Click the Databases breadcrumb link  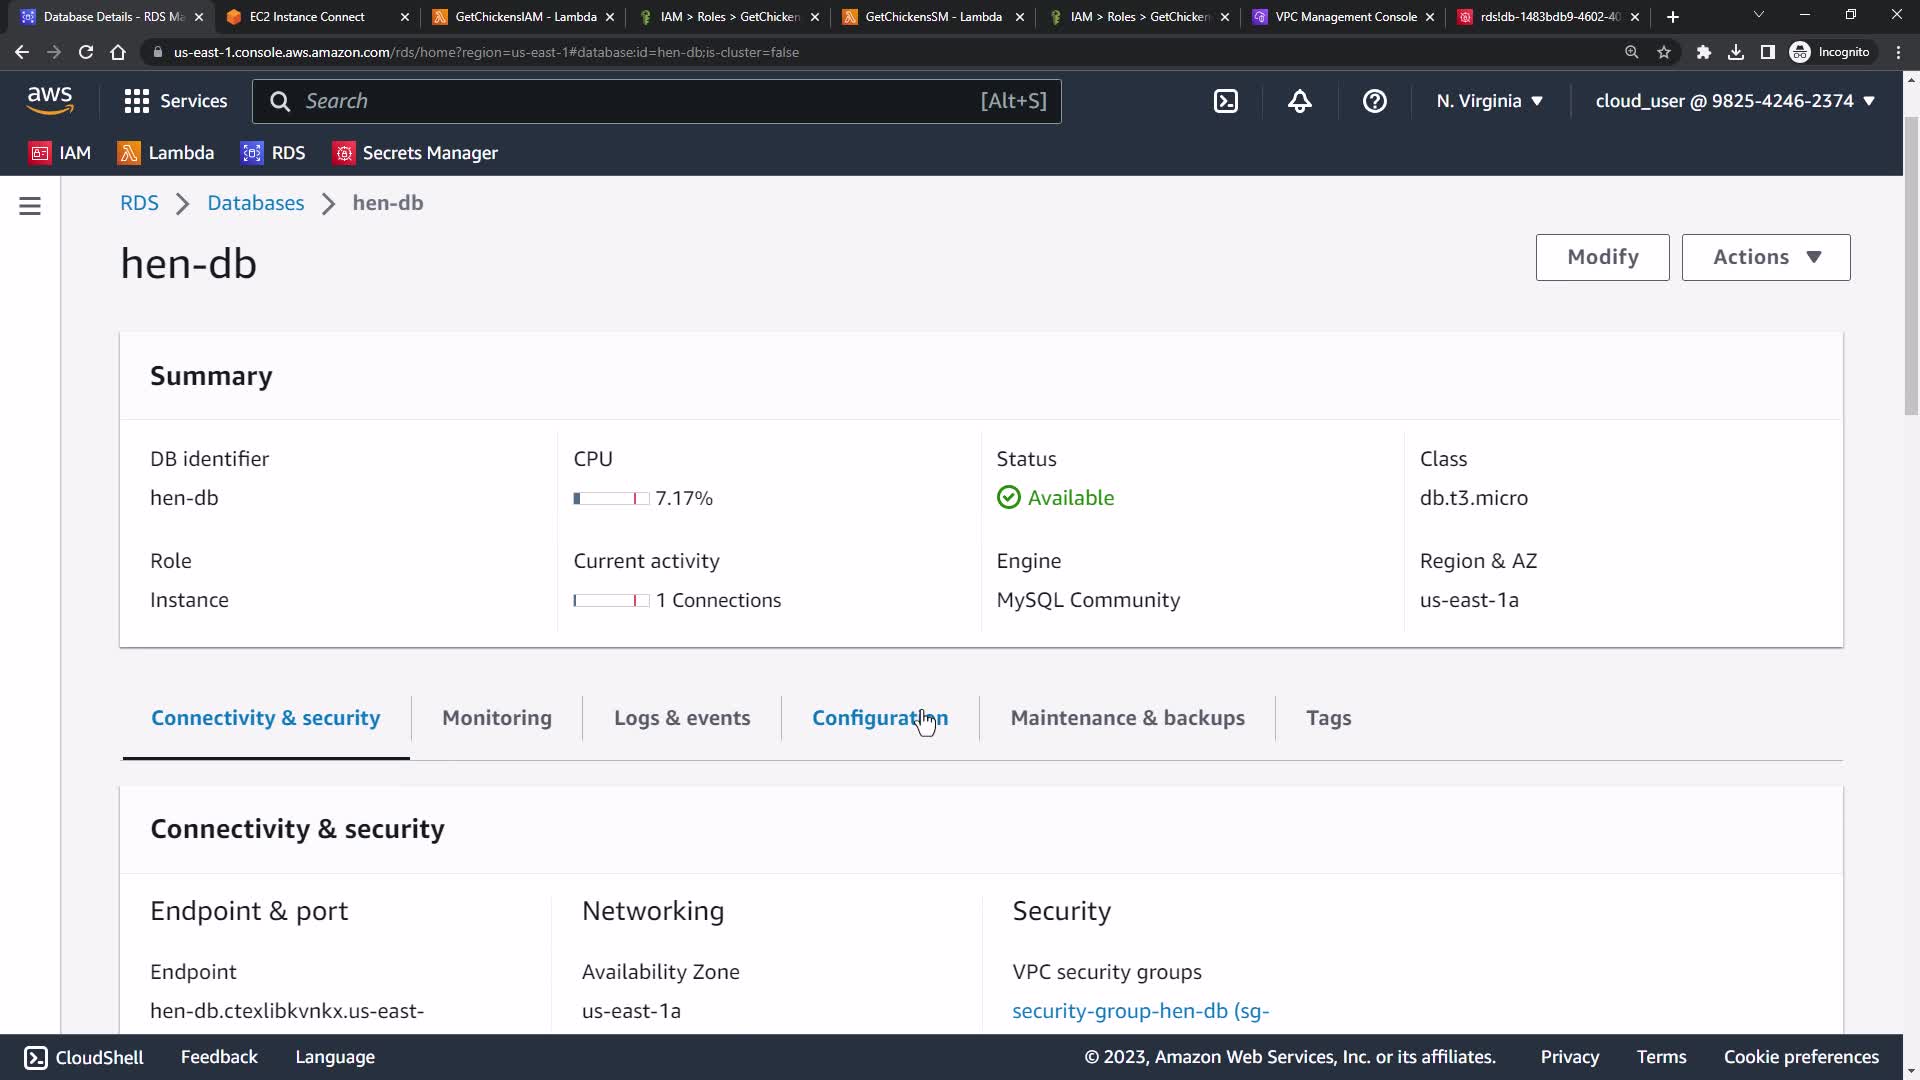coord(255,203)
